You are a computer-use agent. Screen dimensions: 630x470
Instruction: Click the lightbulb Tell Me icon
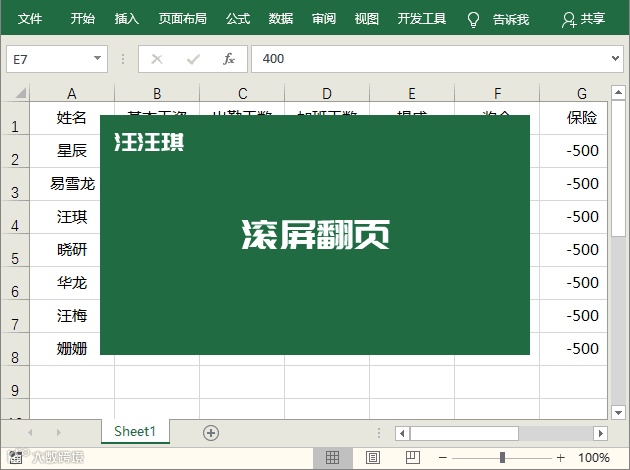click(473, 19)
